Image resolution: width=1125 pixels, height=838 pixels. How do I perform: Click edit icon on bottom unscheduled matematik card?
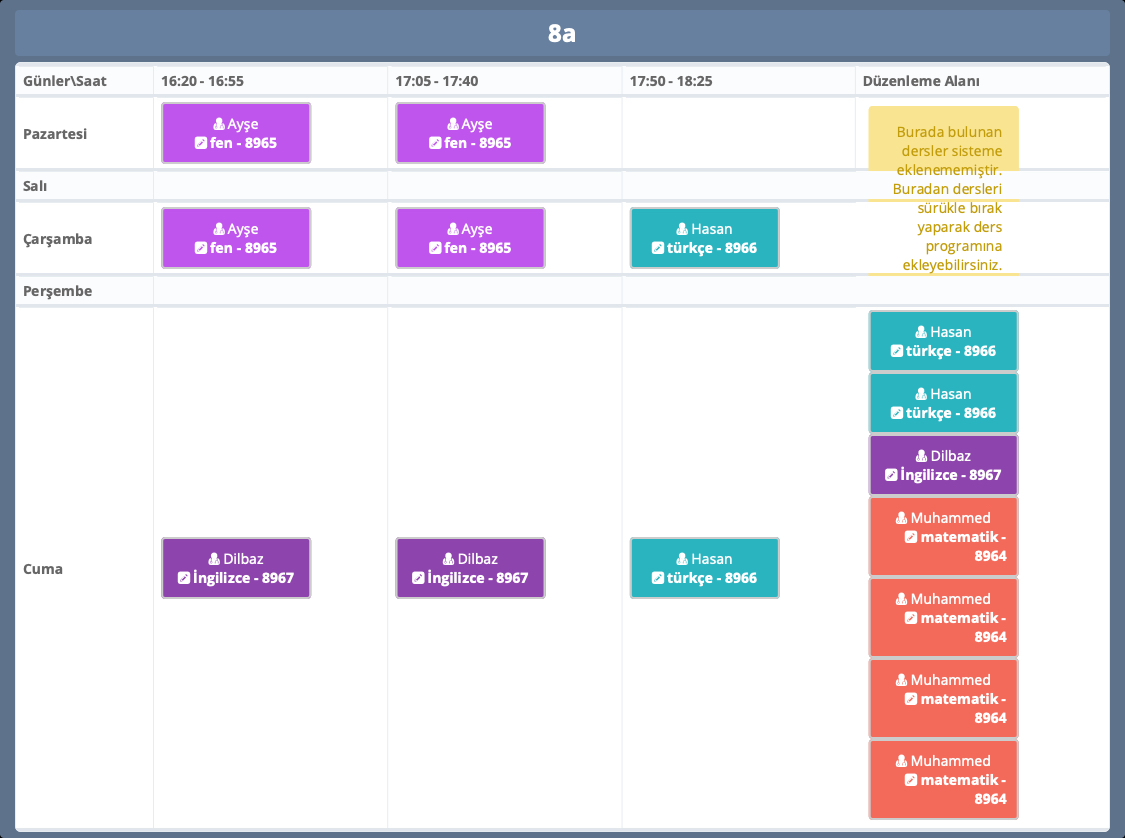pyautogui.click(x=911, y=780)
